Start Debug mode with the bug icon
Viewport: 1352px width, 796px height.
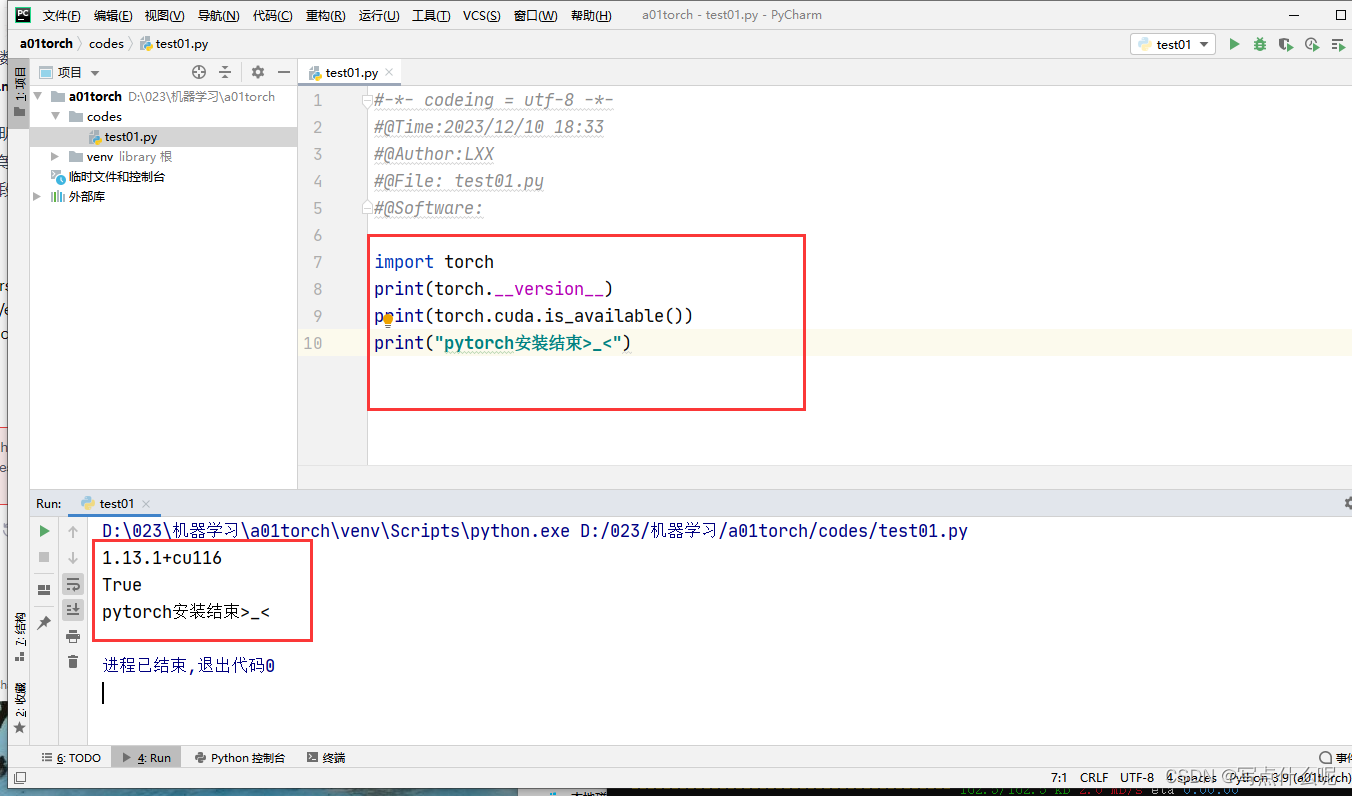[1260, 44]
